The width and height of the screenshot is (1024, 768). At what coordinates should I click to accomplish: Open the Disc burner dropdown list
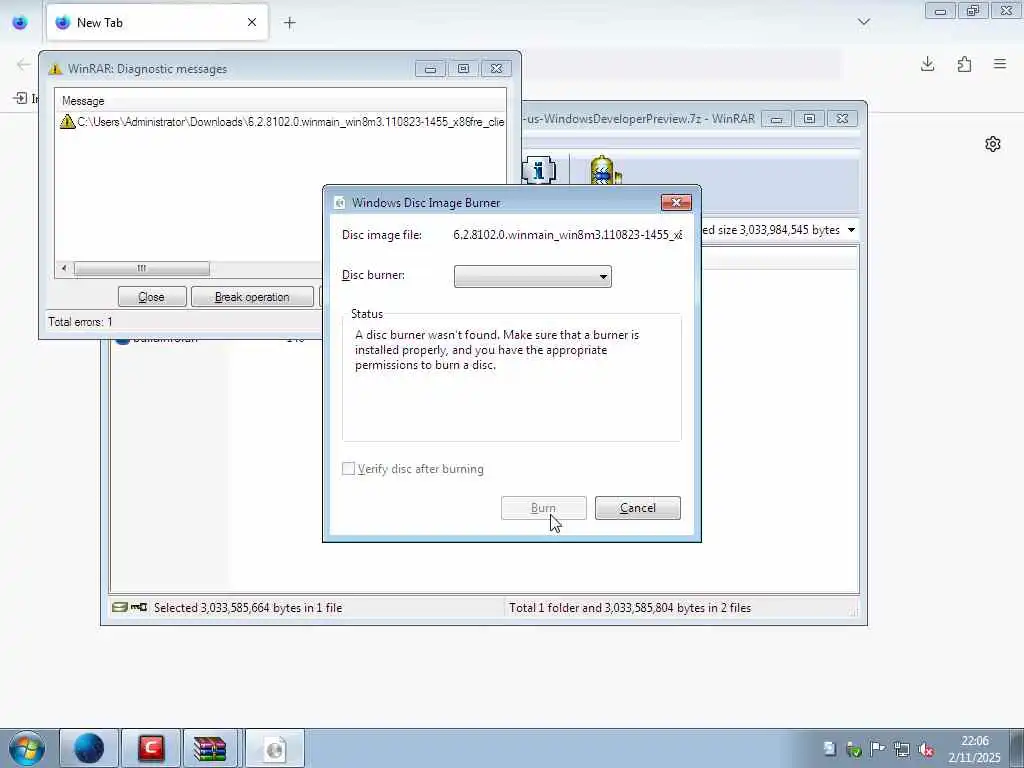tap(533, 276)
